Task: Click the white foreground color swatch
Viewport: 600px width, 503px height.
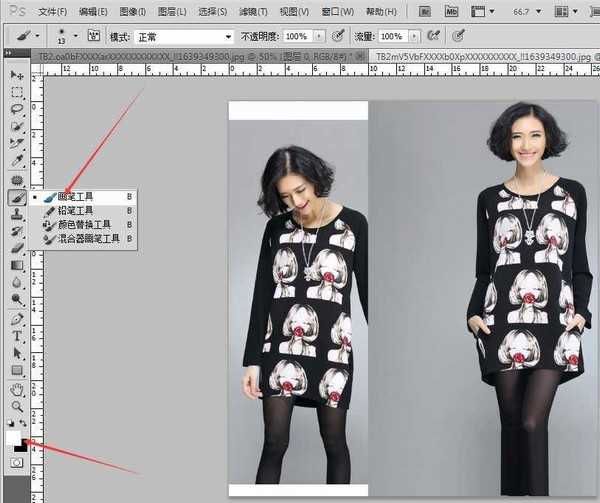Action: 14,436
